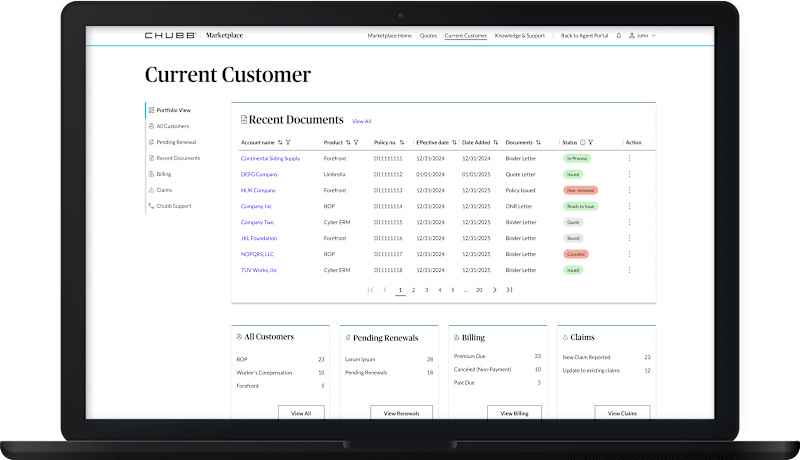Go to previous page of table
The height and width of the screenshot is (460, 800).
[x=385, y=290]
